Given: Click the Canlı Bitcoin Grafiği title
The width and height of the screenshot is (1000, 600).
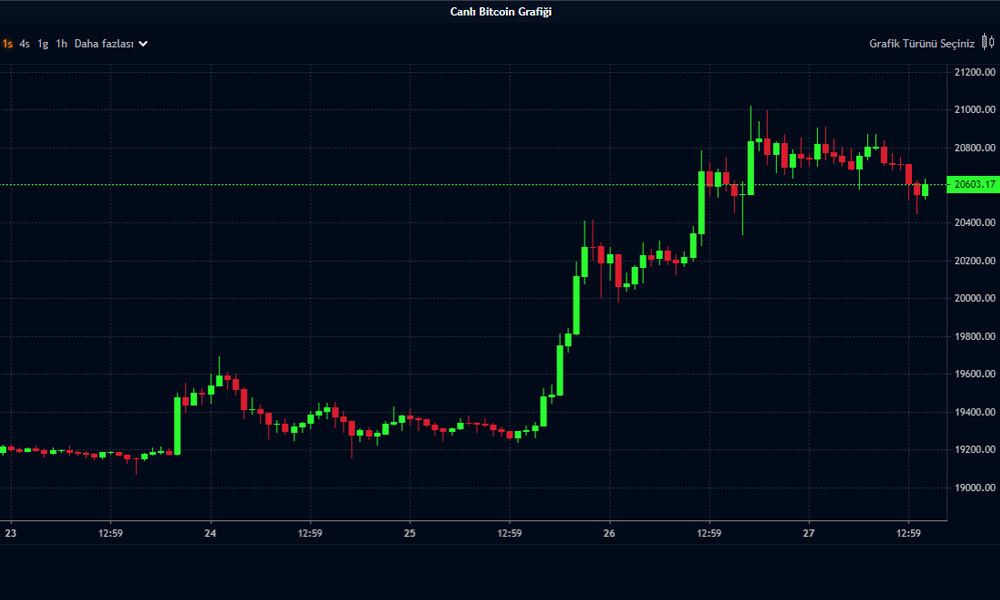Looking at the screenshot, I should coord(501,12).
